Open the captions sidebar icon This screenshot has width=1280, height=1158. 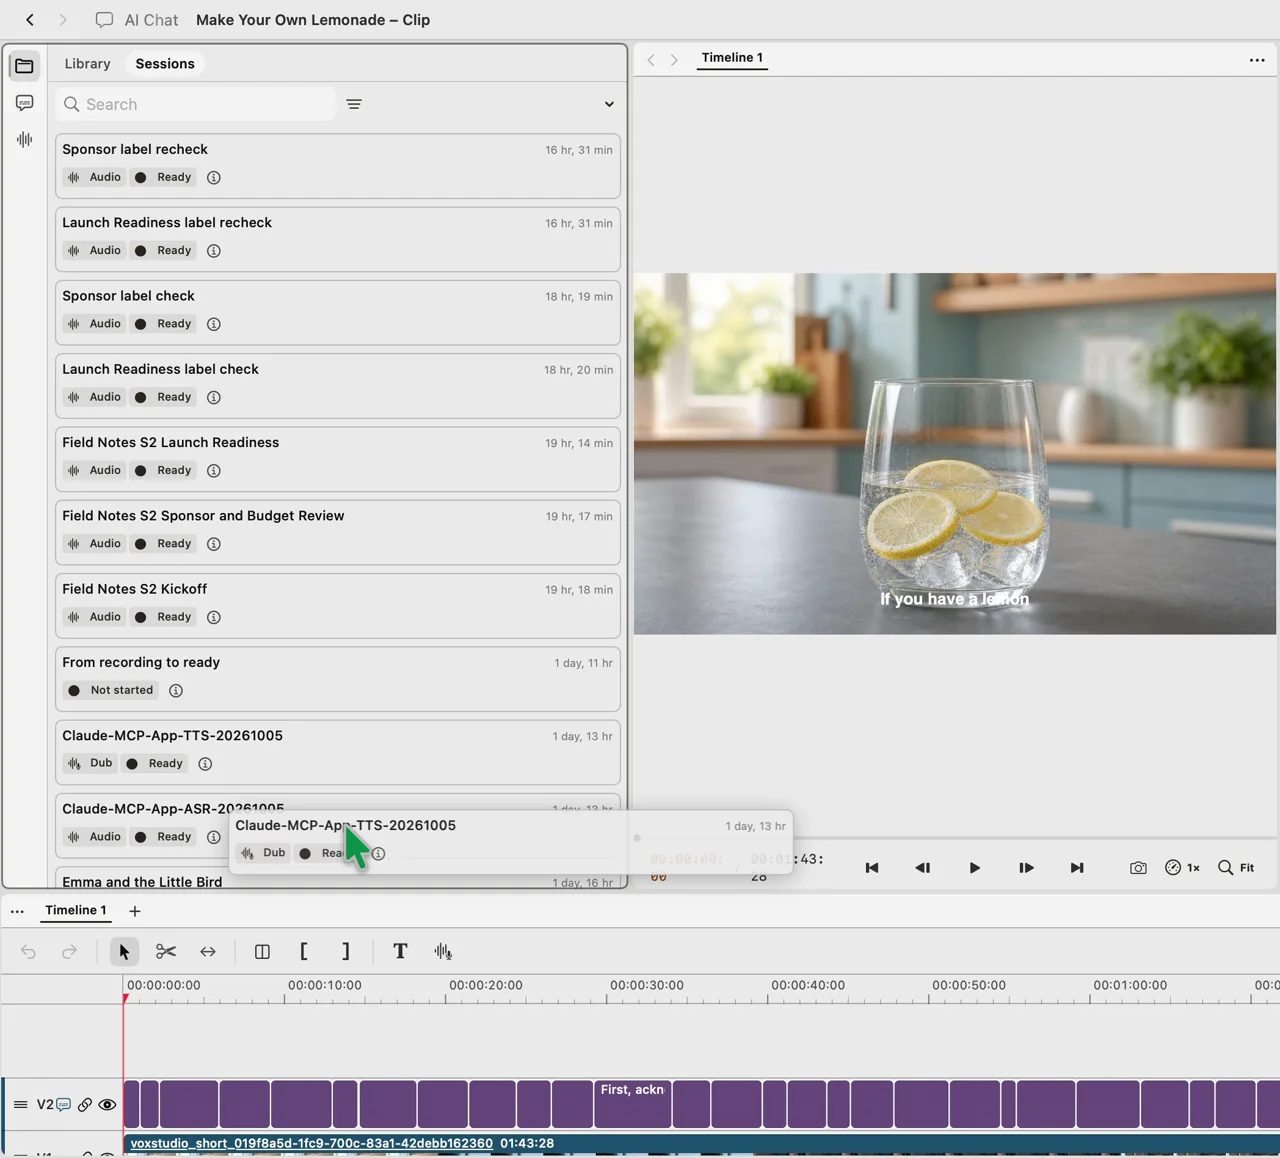coord(24,103)
